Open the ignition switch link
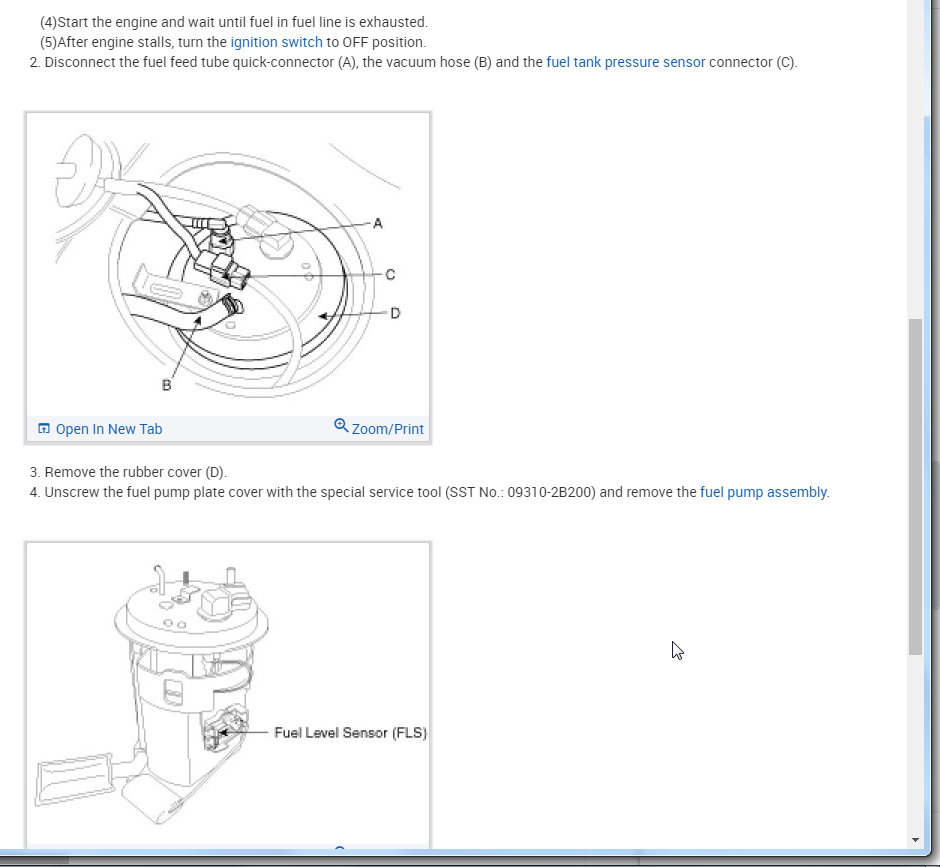 (x=276, y=43)
